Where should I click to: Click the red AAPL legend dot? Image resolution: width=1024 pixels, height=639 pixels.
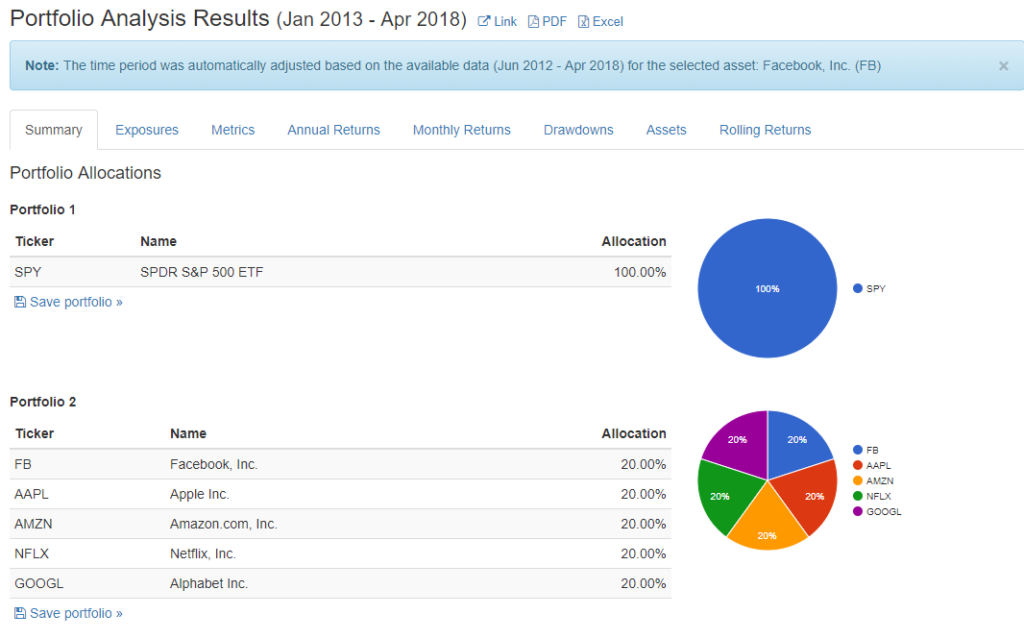point(858,465)
